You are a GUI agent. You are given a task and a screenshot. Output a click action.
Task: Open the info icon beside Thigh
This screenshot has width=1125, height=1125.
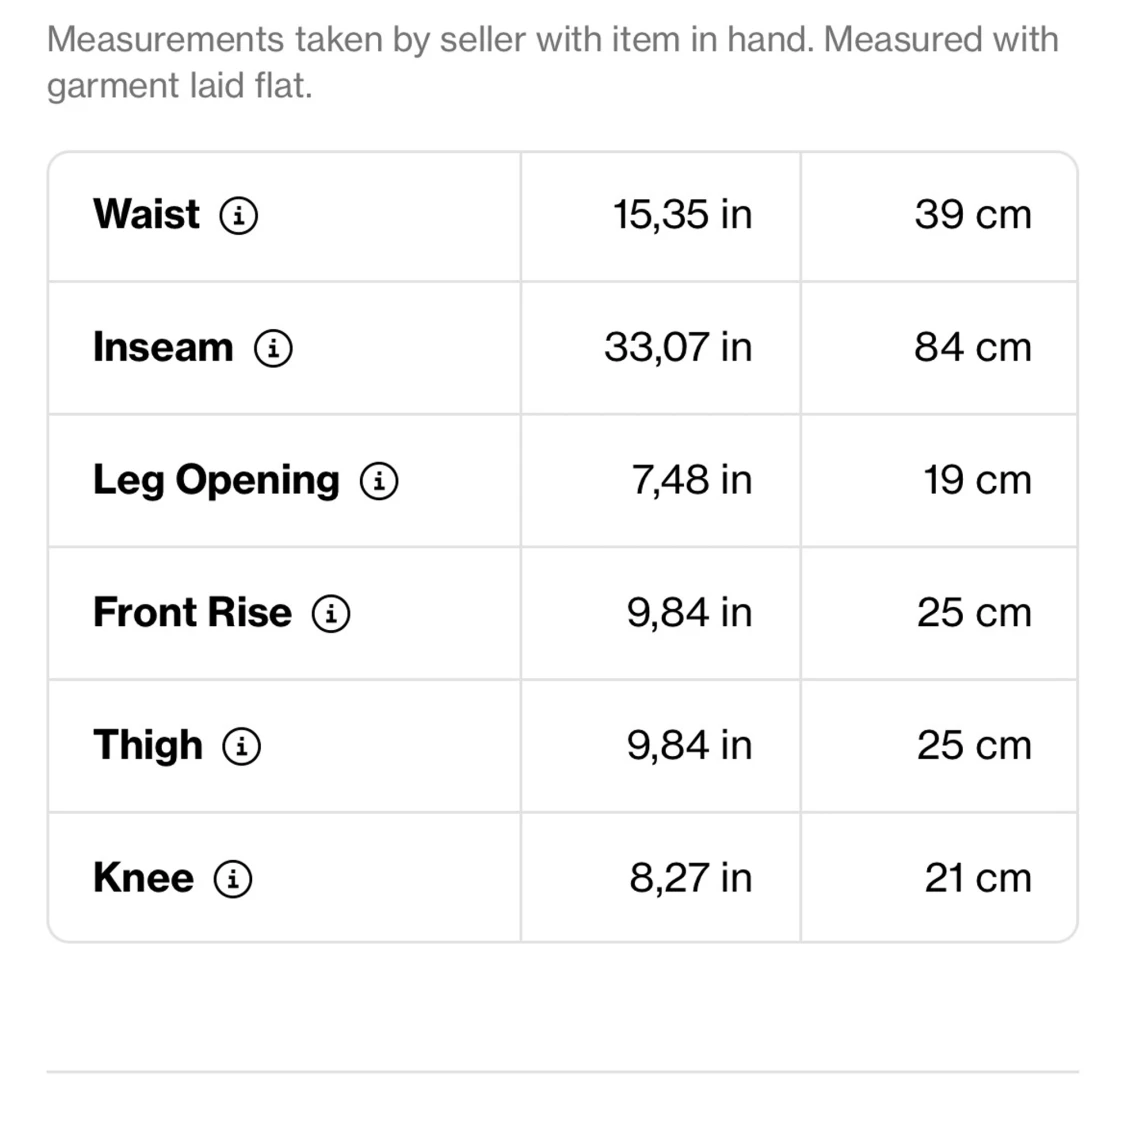[241, 746]
